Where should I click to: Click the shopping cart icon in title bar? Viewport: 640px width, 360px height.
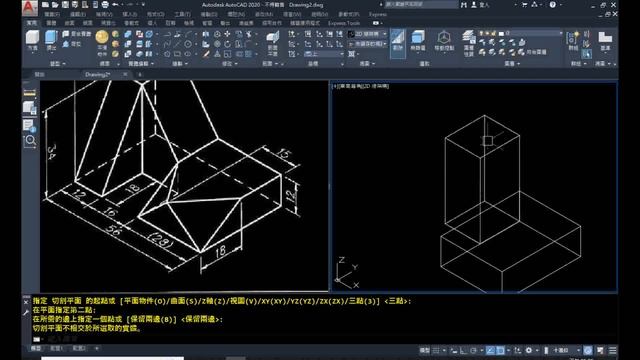(x=525, y=5)
